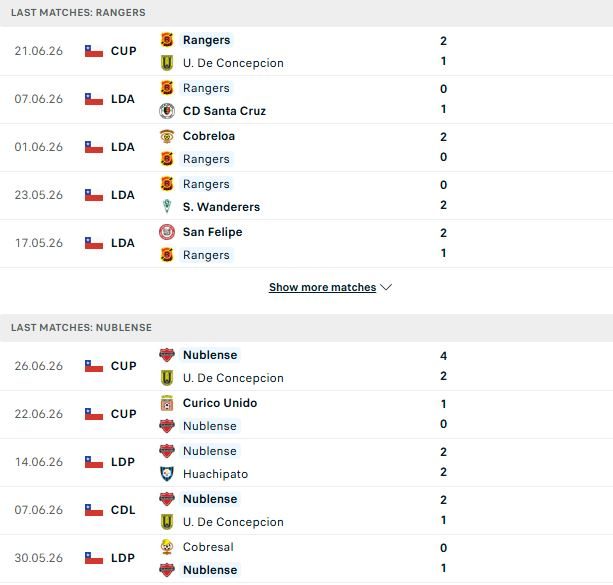Viewport: 613px width, 585px height.
Task: Click Nublense crest in the 26.06.26 match
Action: point(167,355)
